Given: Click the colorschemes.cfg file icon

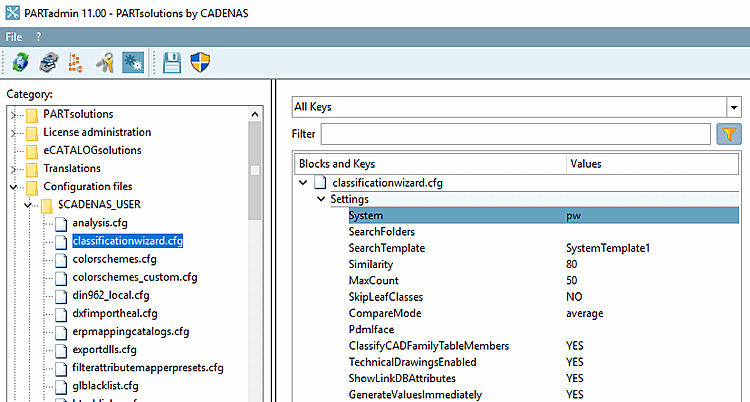Looking at the screenshot, I should pyautogui.click(x=61, y=260).
